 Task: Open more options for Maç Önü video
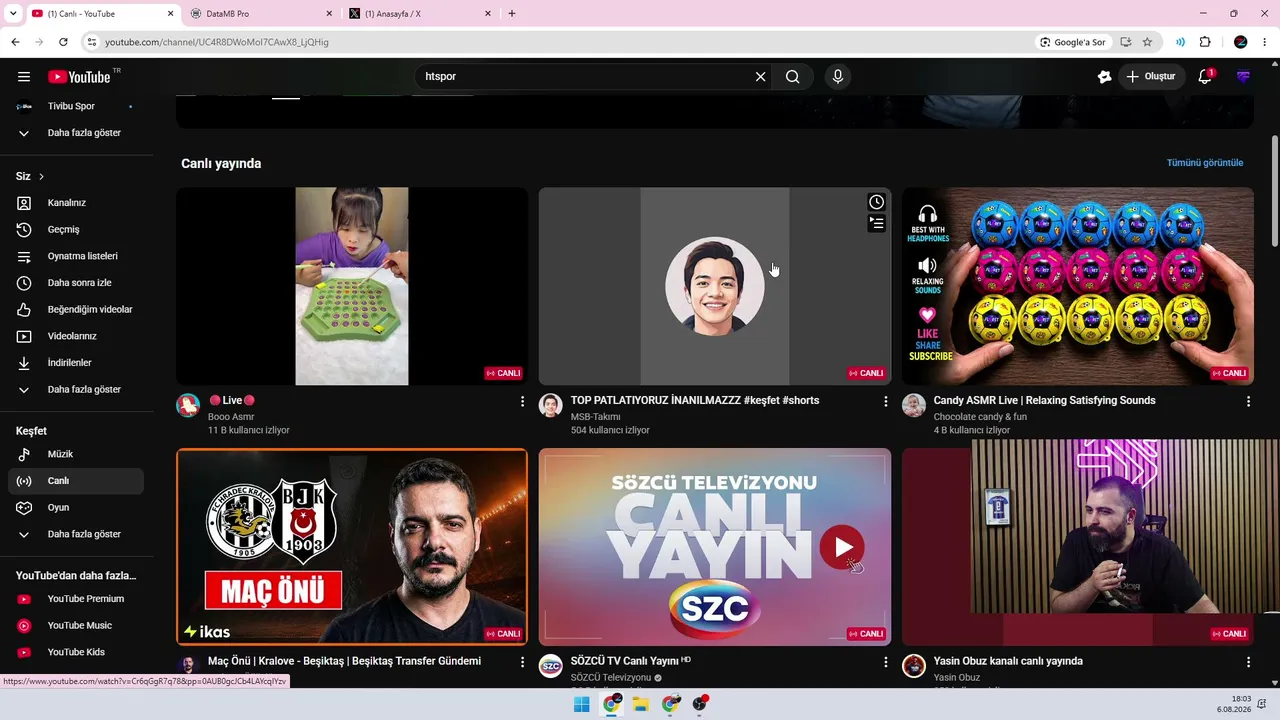coord(522,662)
